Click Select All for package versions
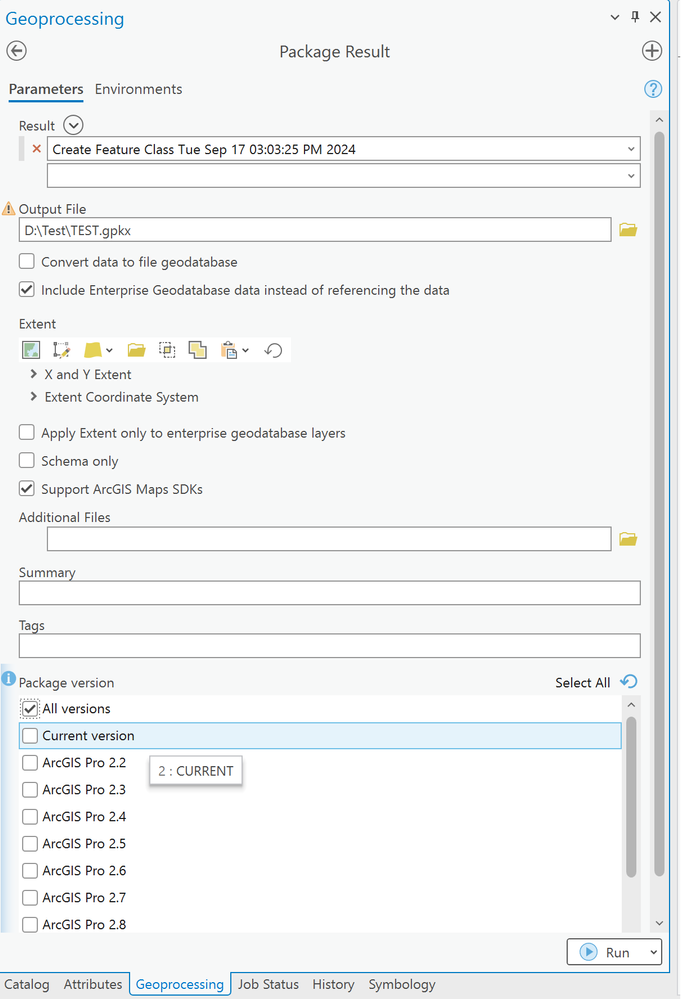Viewport: 681px width, 999px height. click(x=582, y=683)
